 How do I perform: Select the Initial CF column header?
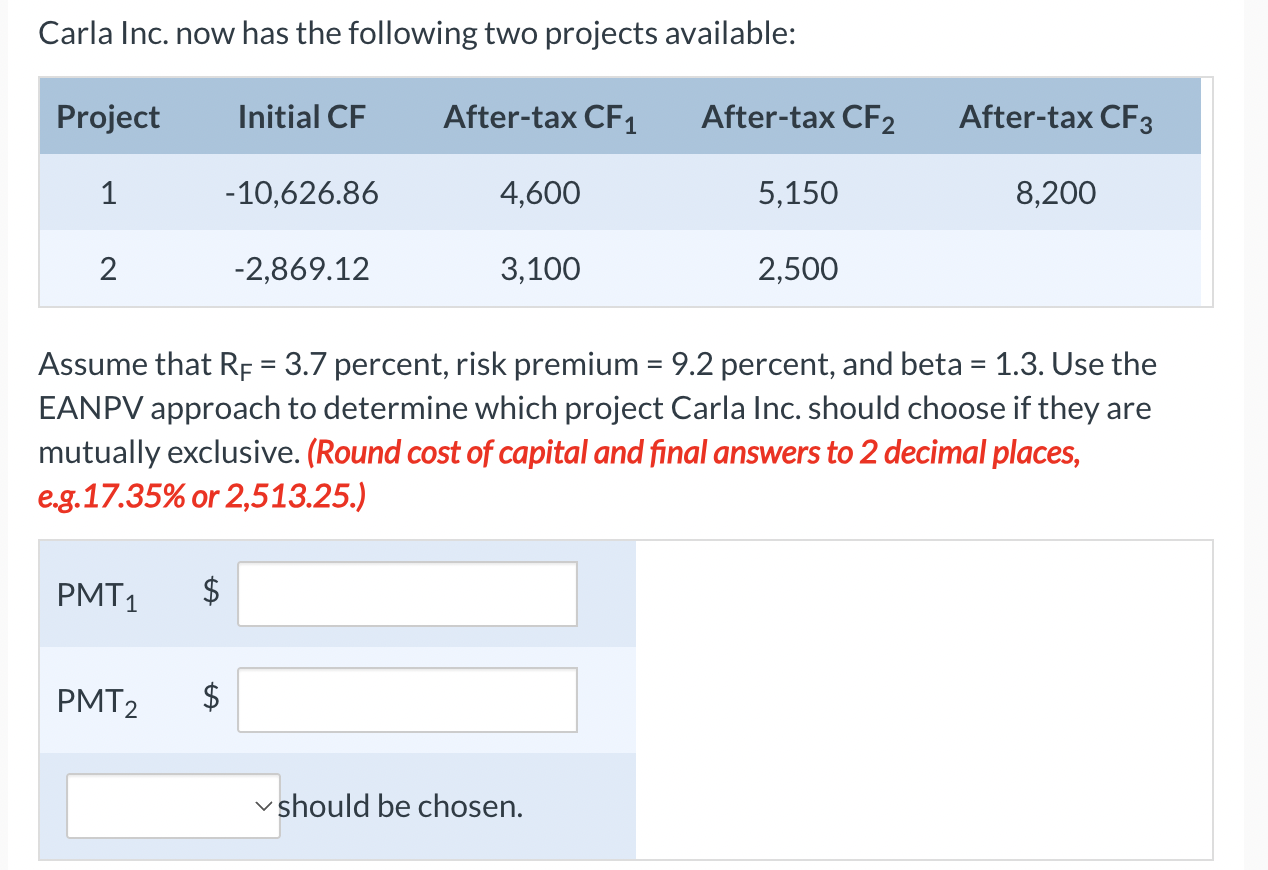[301, 117]
